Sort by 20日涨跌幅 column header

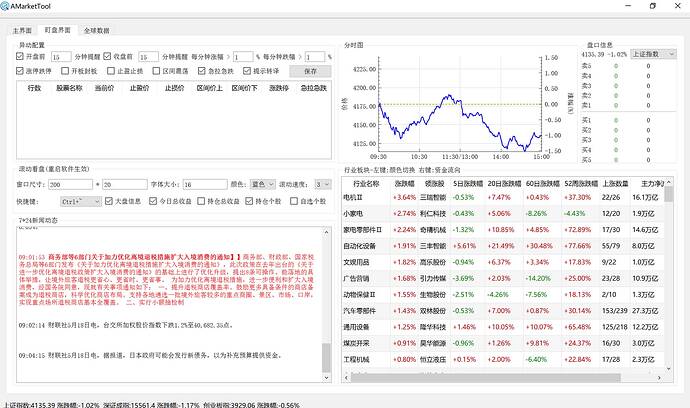[x=504, y=184]
